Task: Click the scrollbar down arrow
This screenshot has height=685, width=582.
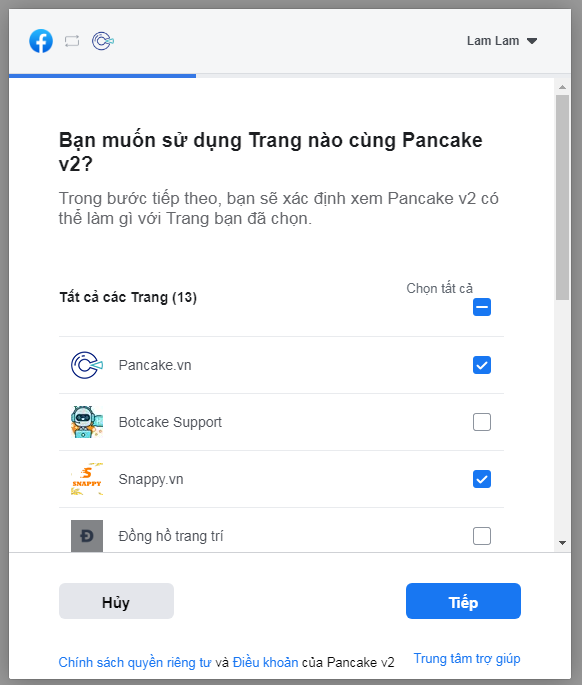Action: click(x=562, y=543)
